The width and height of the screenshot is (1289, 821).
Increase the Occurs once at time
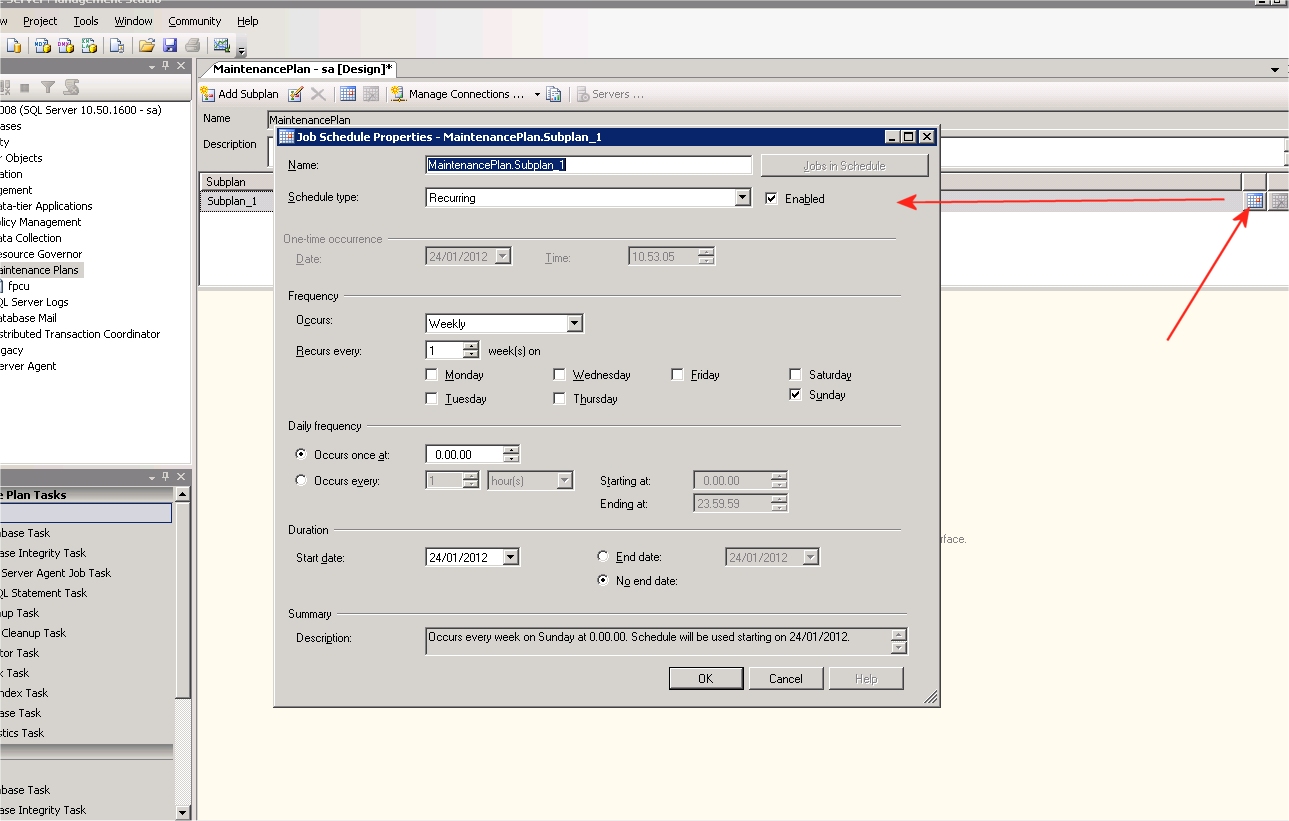coord(511,450)
